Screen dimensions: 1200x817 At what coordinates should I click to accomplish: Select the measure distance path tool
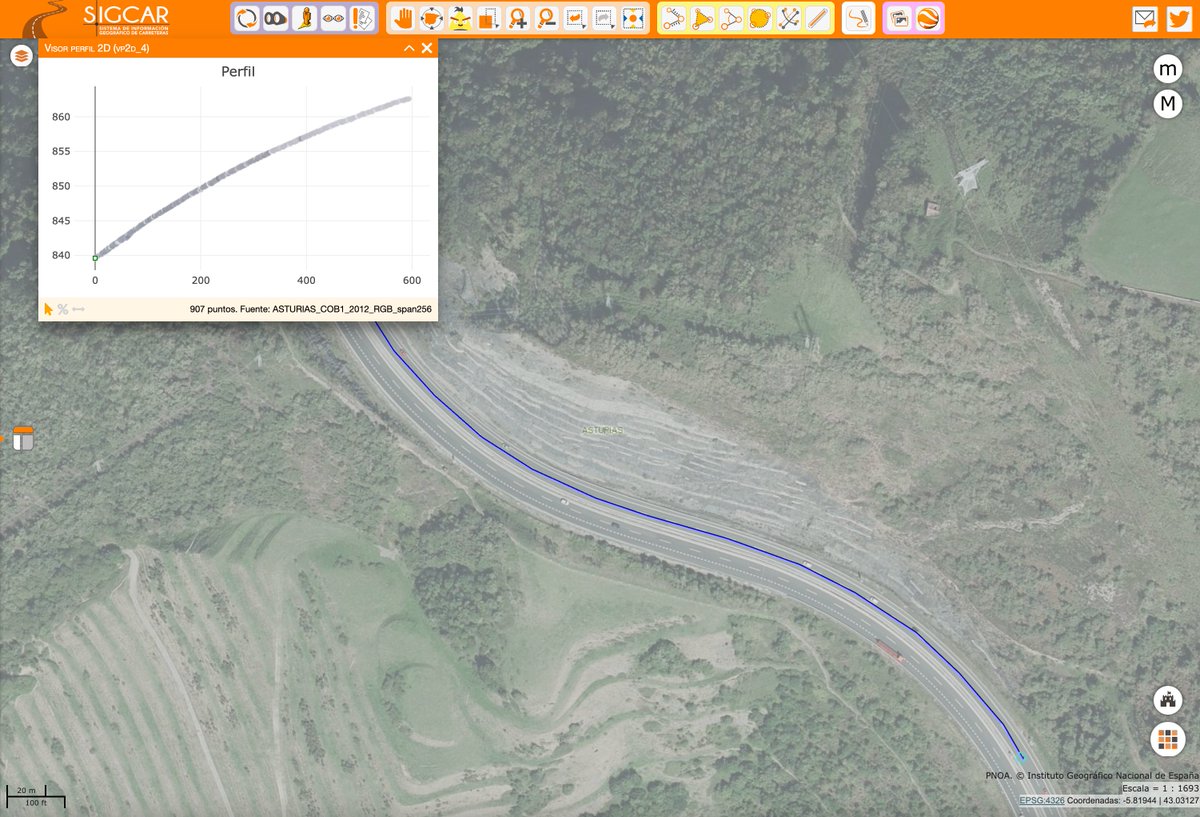click(x=673, y=18)
